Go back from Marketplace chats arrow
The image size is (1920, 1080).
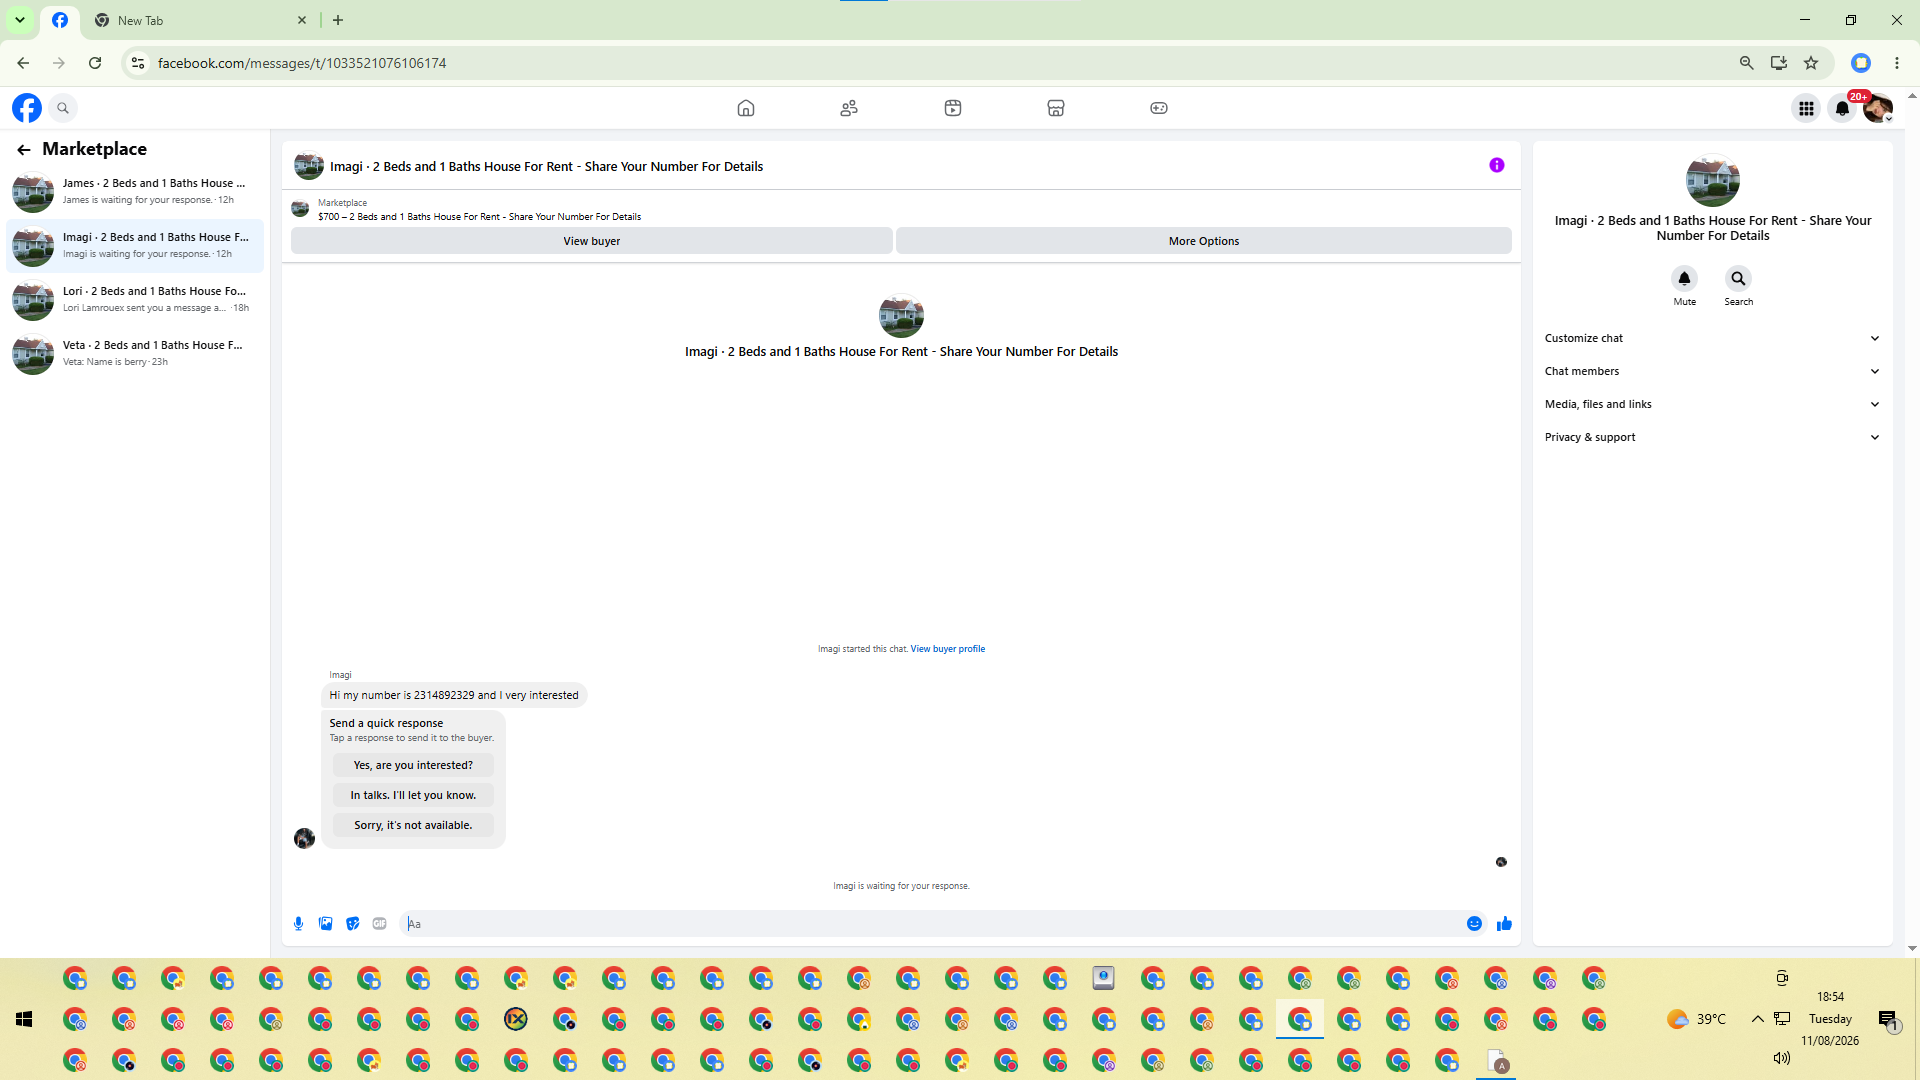click(23, 150)
